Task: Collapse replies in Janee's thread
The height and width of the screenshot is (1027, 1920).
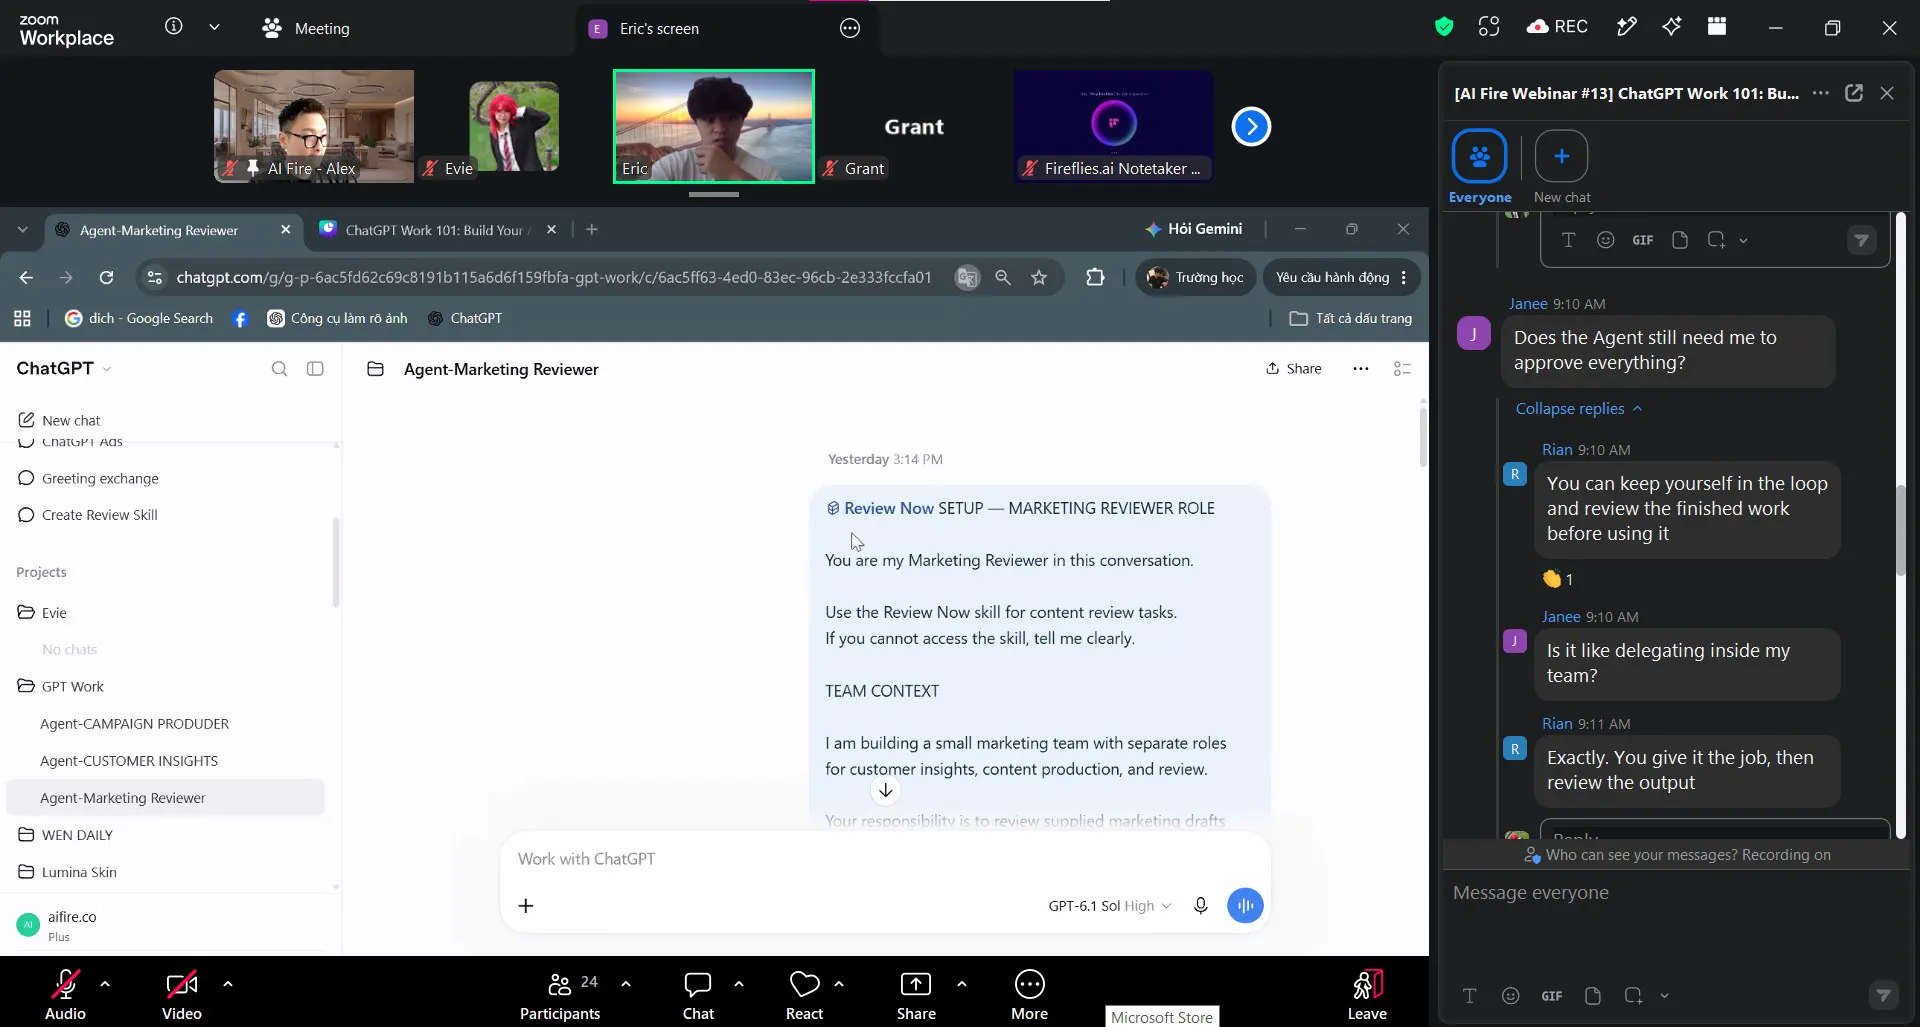Action: coord(1578,409)
